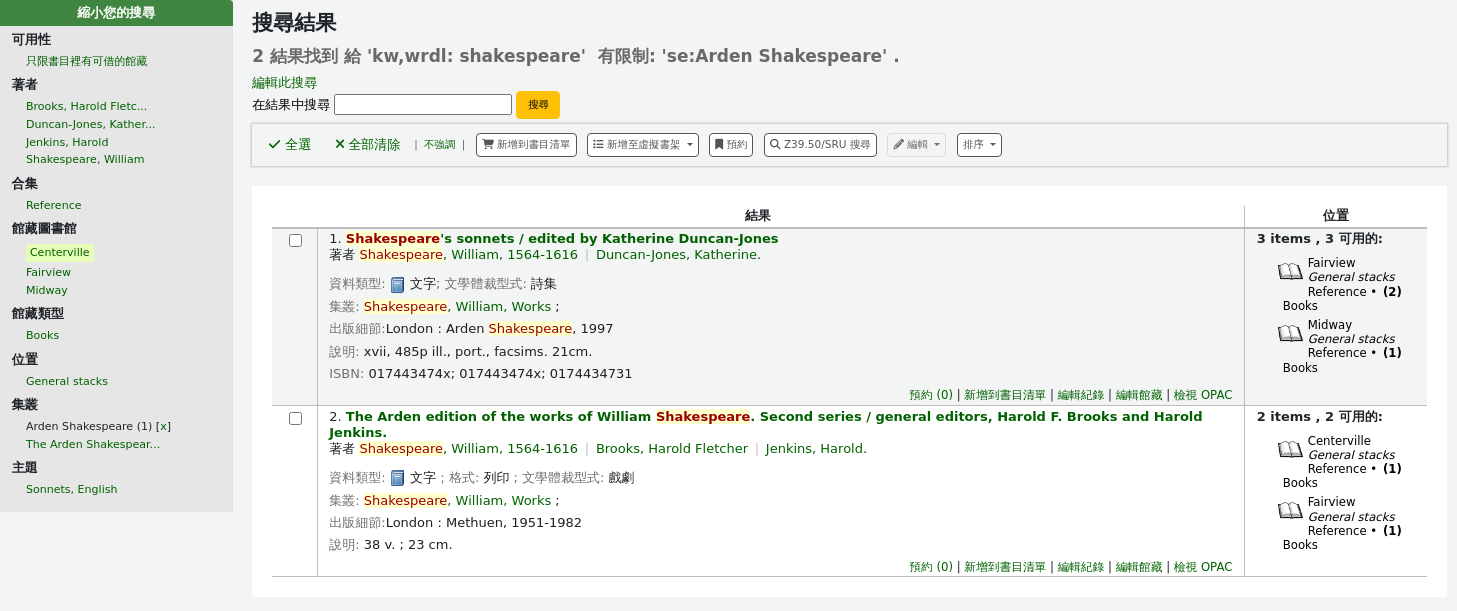Image resolution: width=1457 pixels, height=611 pixels.
Task: Click the book icon beside Centerville in result 2
Action: click(x=1290, y=449)
